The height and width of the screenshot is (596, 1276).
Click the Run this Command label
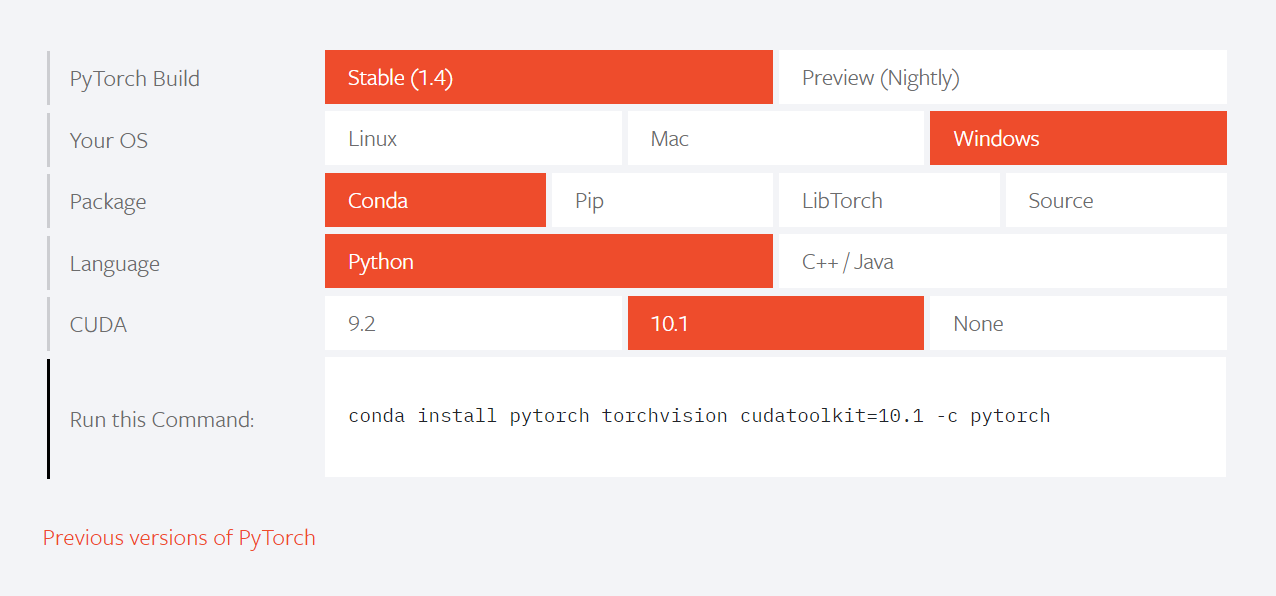coord(160,419)
